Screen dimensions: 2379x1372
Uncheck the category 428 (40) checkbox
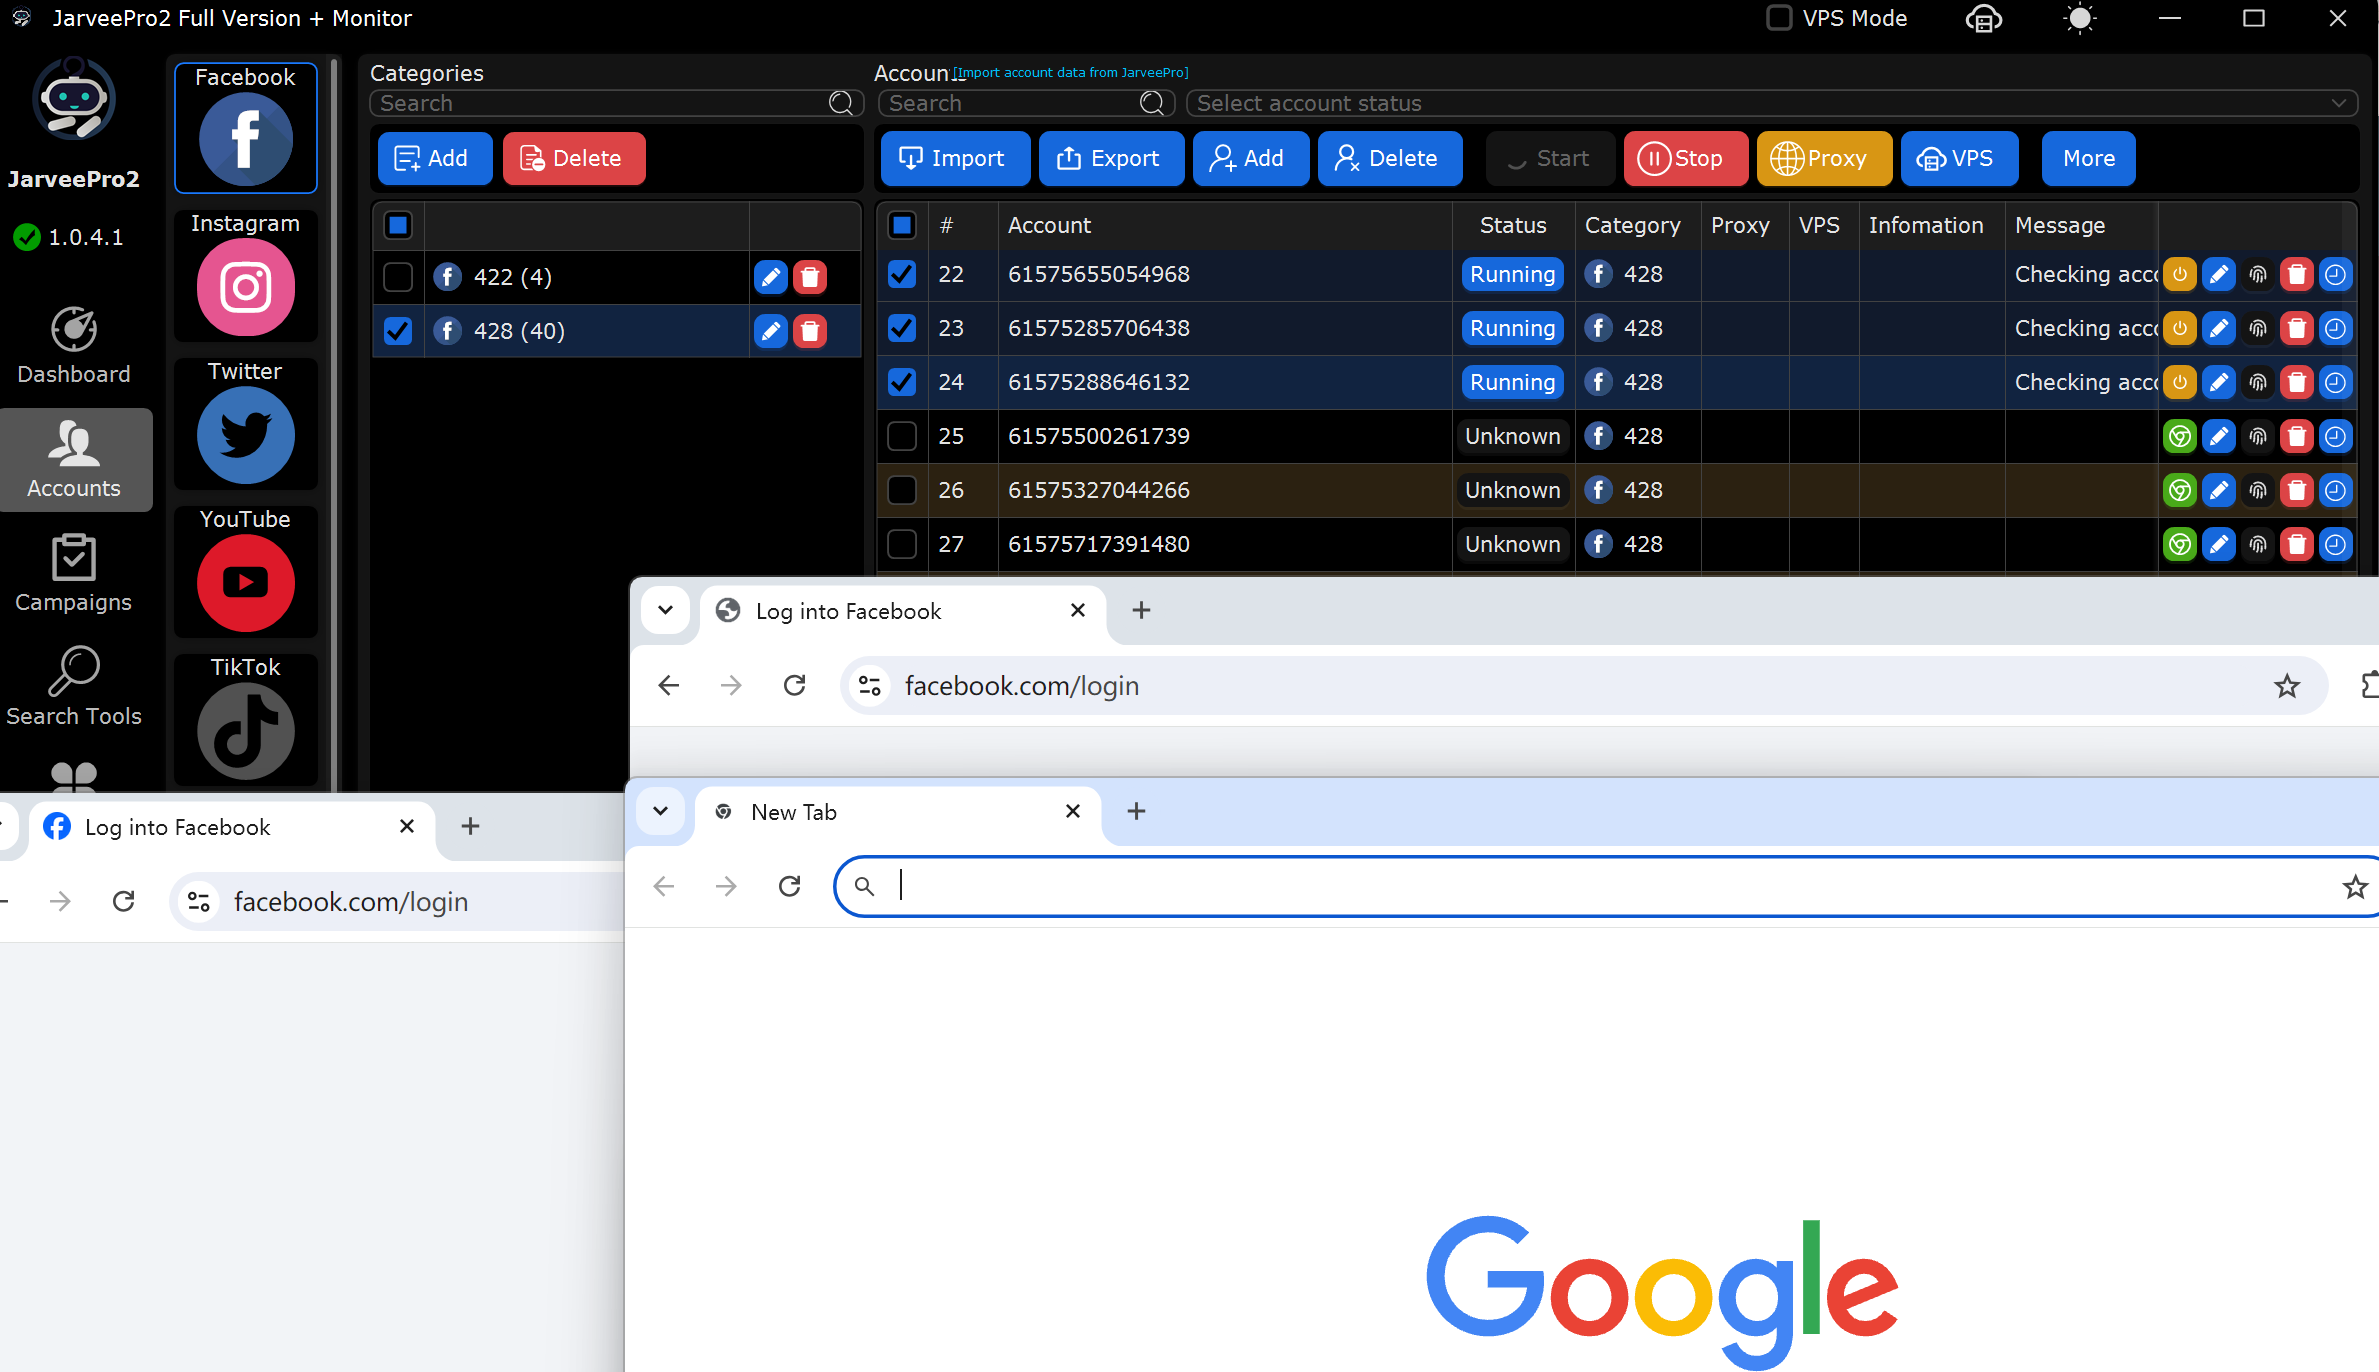click(x=398, y=331)
